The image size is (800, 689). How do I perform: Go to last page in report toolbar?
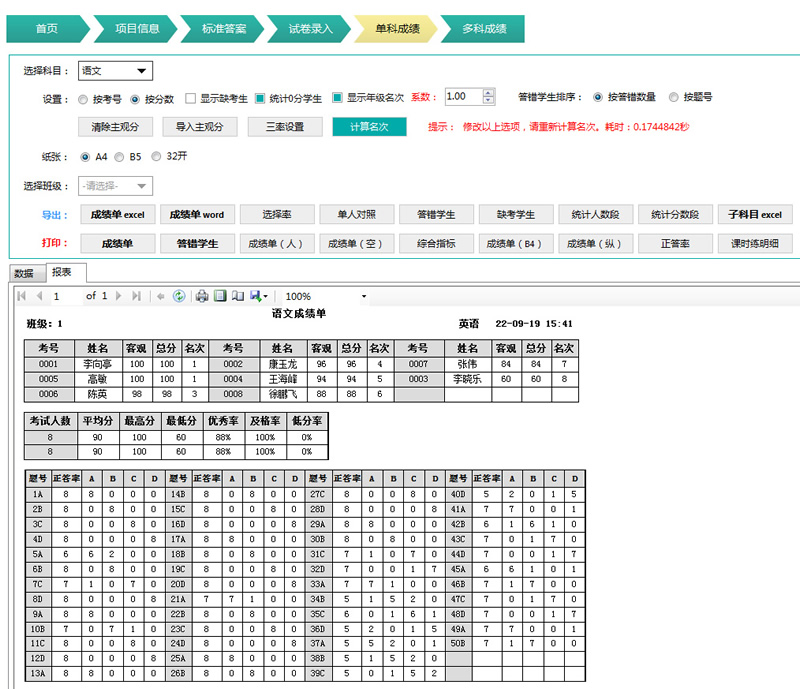coord(136,296)
